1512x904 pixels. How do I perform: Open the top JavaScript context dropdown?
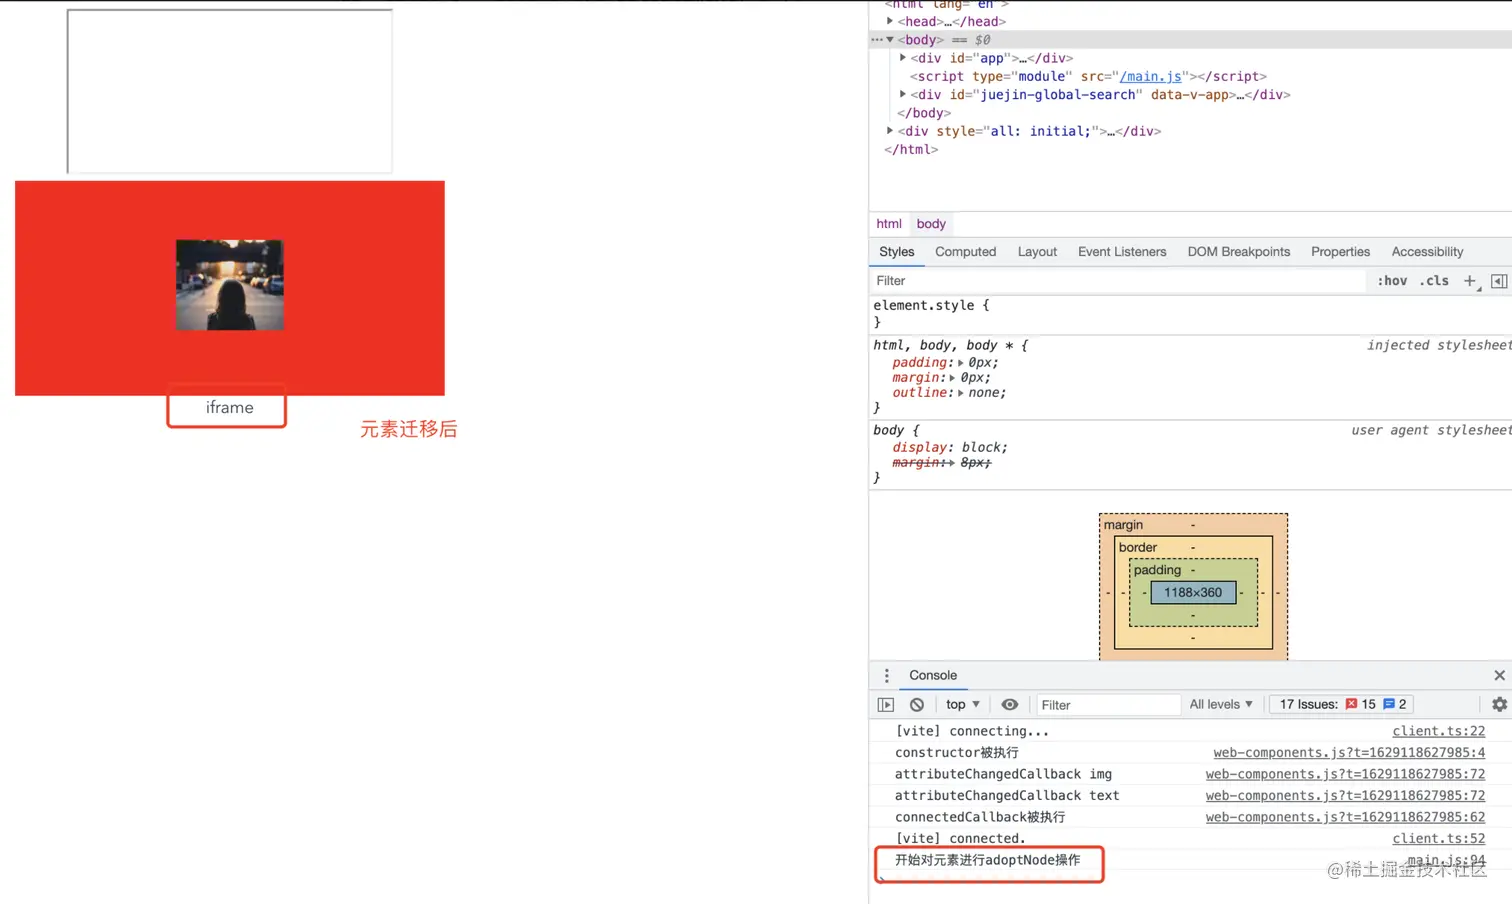click(963, 705)
